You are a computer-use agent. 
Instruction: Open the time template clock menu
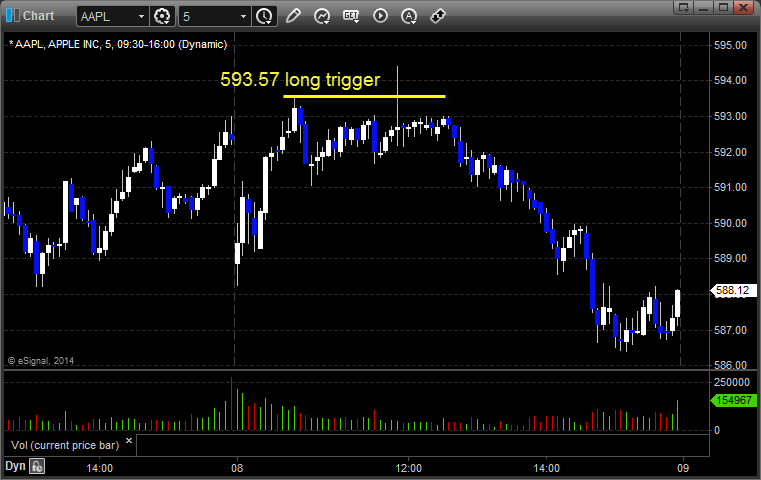[265, 17]
